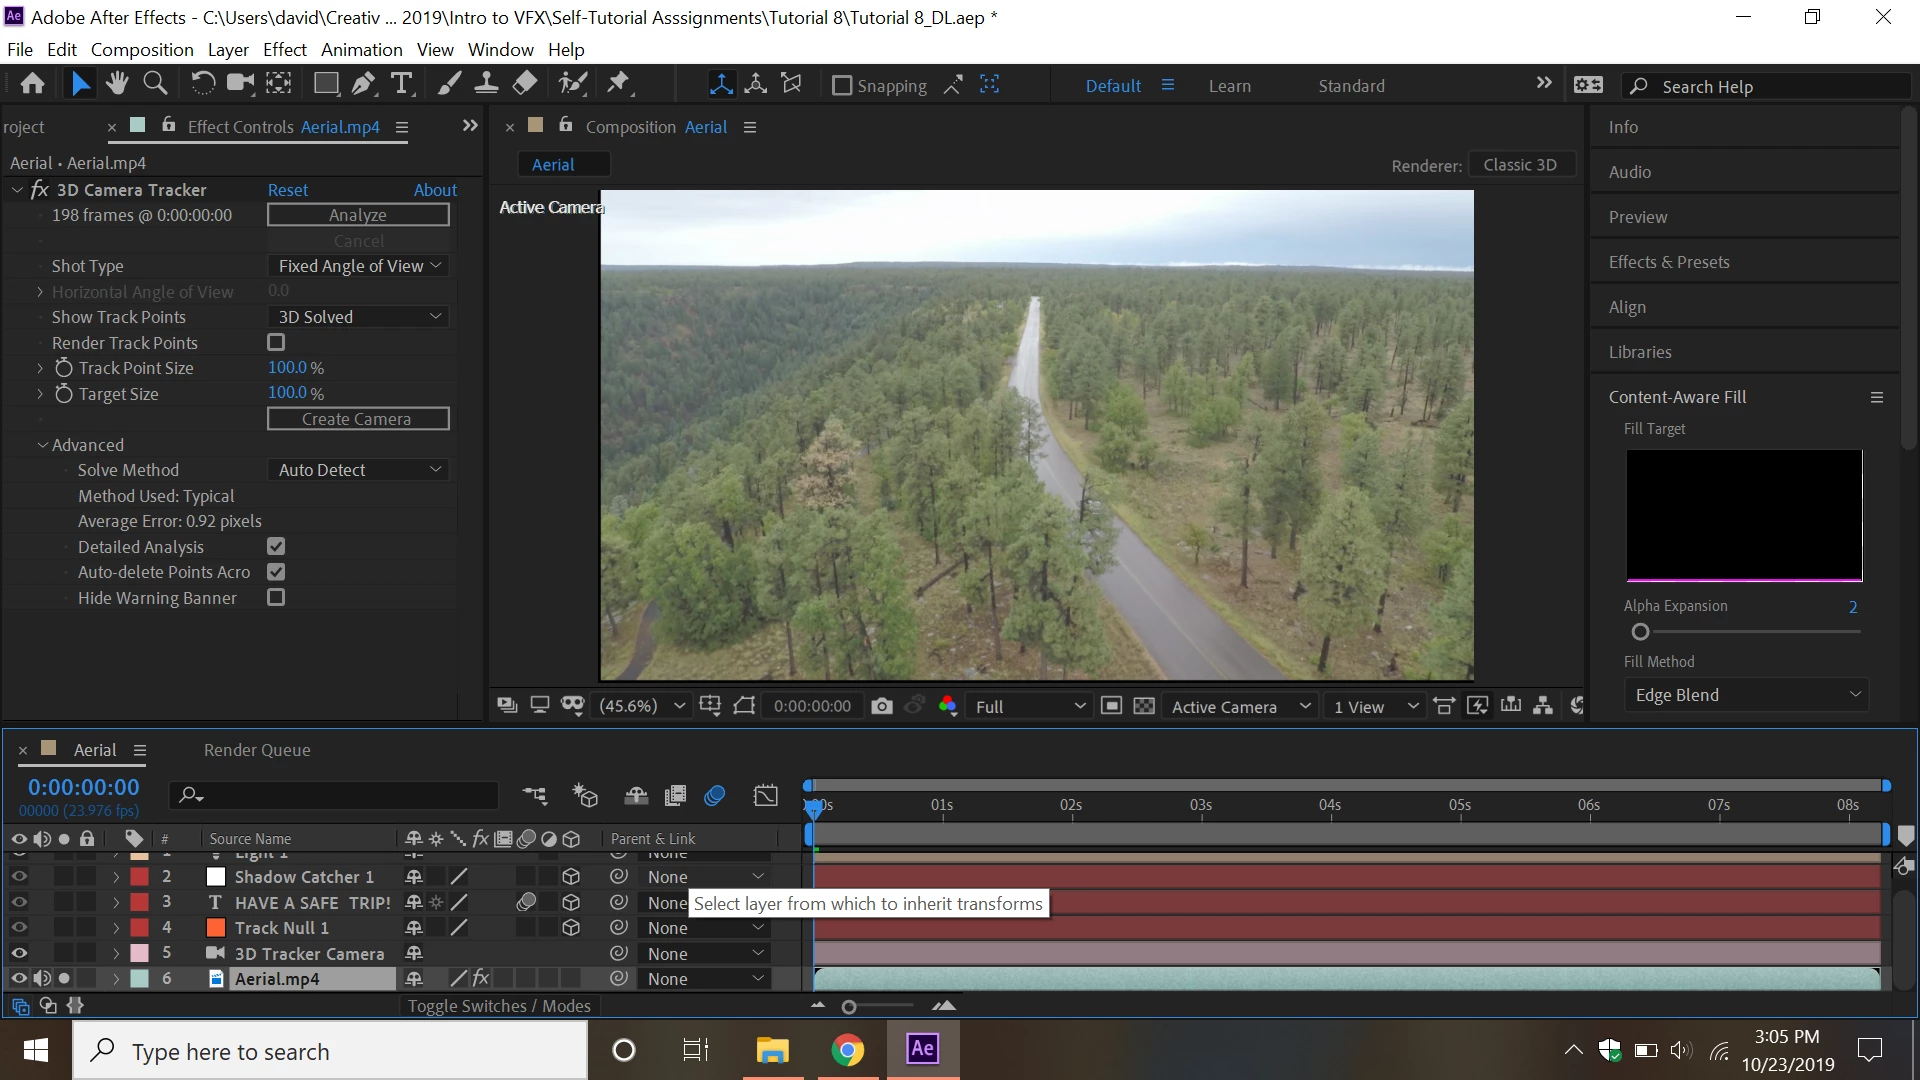Select the Puppet Pin tool
The height and width of the screenshot is (1080, 1920).
coord(619,84)
